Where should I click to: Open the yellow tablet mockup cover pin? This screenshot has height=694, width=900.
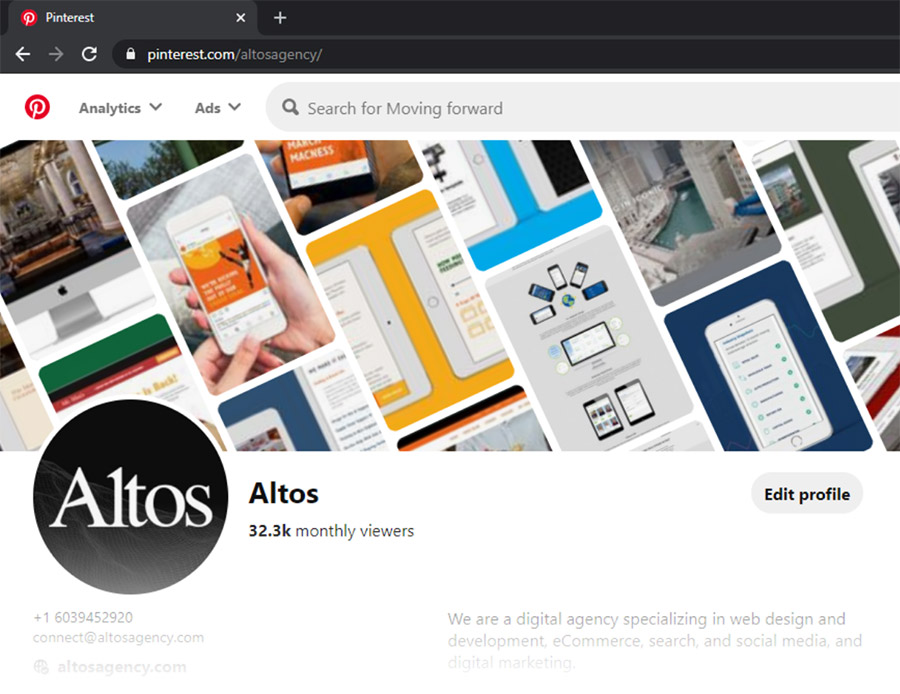410,311
